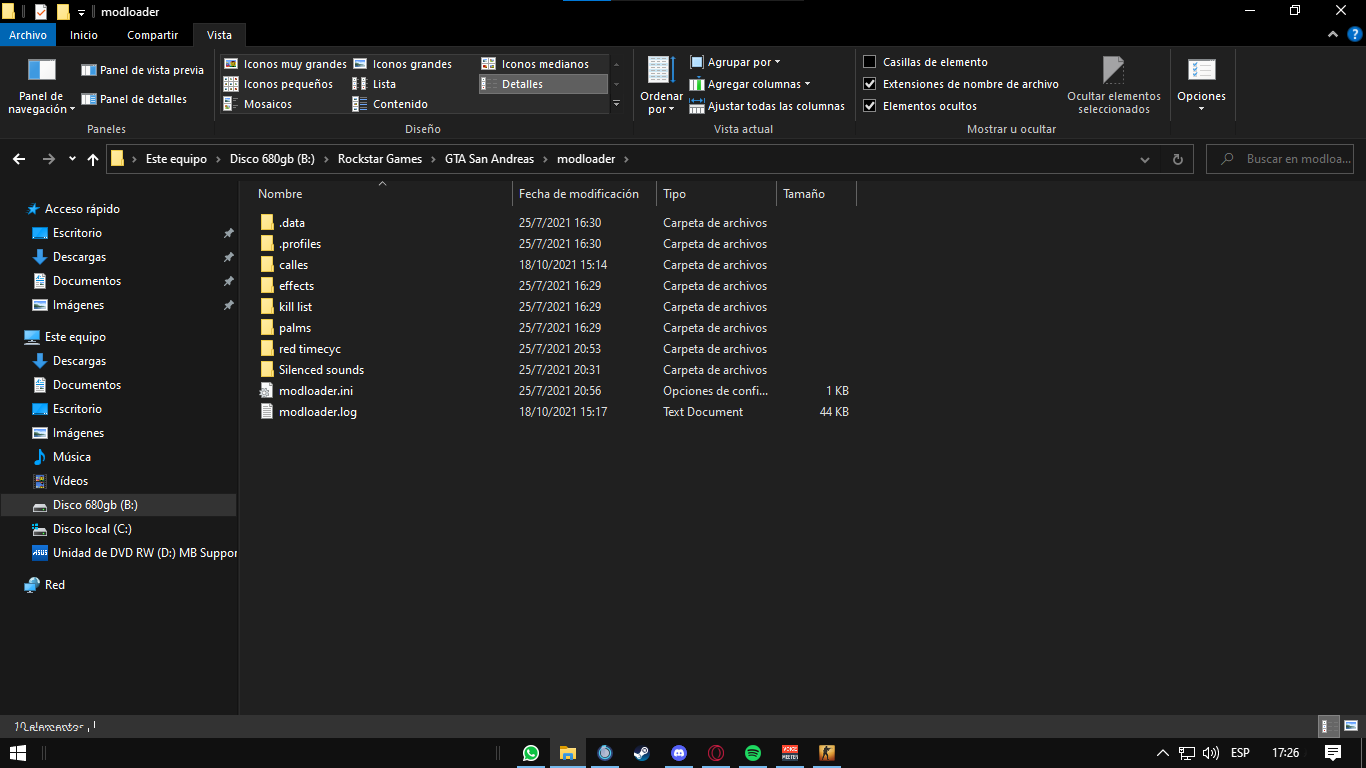1366x768 pixels.
Task: Click Disco 680gb (B:) breadcrumb in address bar
Action: (x=272, y=159)
